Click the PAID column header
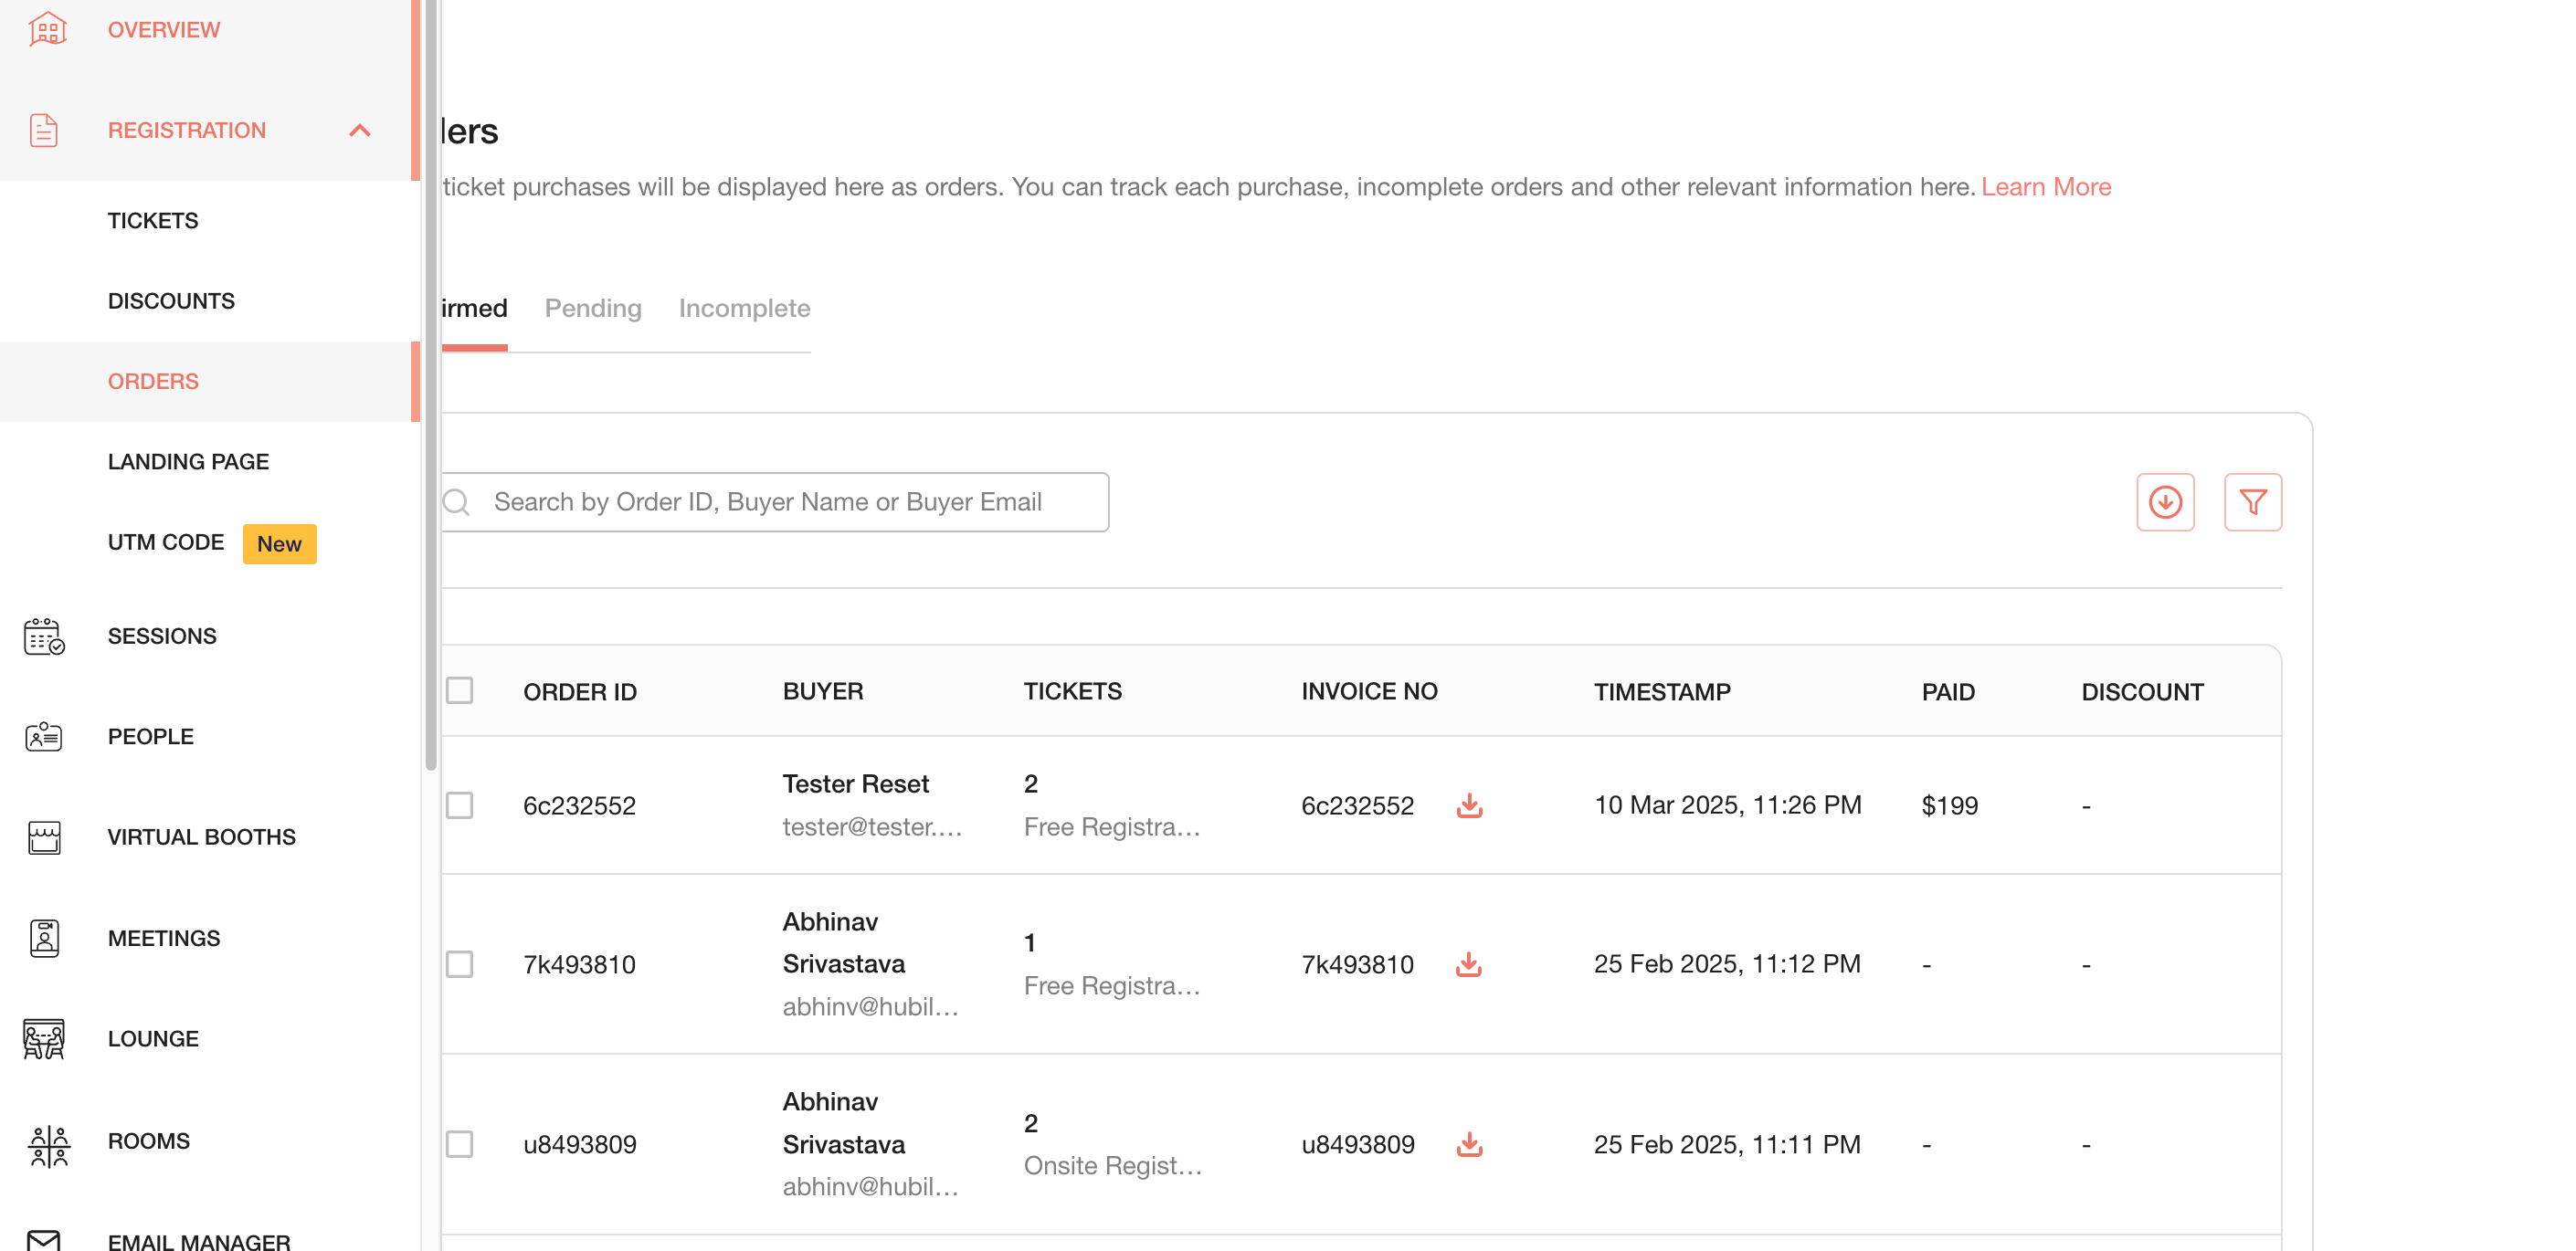2576x1251 pixels. pos(1948,692)
